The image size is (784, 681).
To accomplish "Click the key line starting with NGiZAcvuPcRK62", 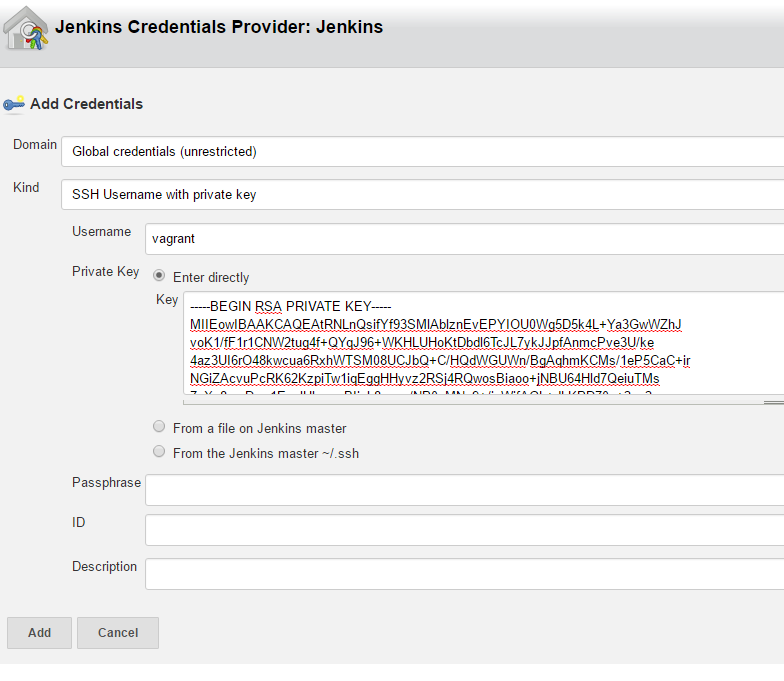I will [424, 378].
